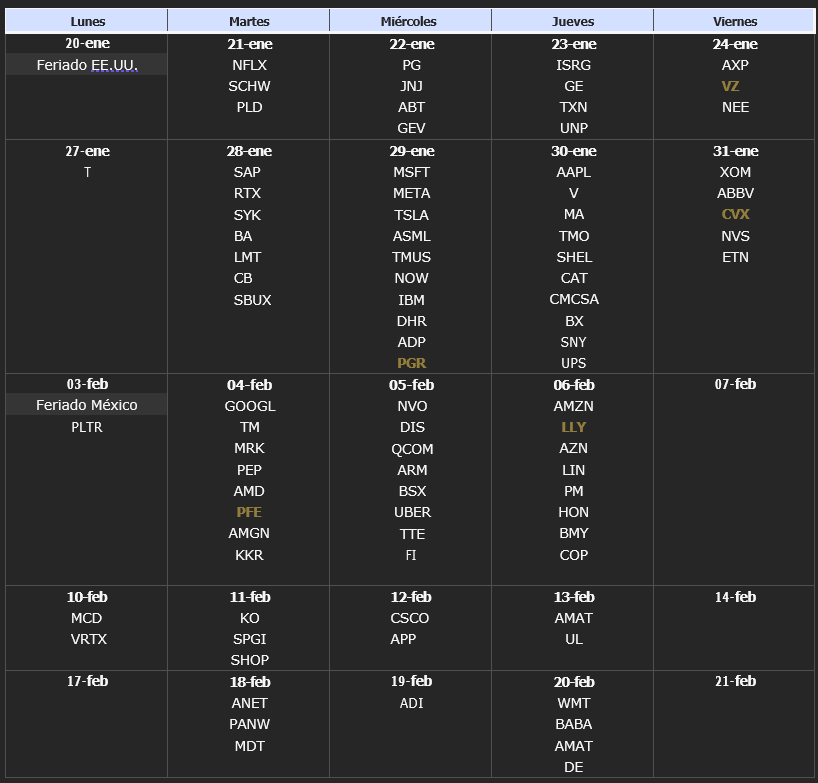Select the Jueves column header
Image resolution: width=818 pixels, height=783 pixels.
click(x=573, y=21)
